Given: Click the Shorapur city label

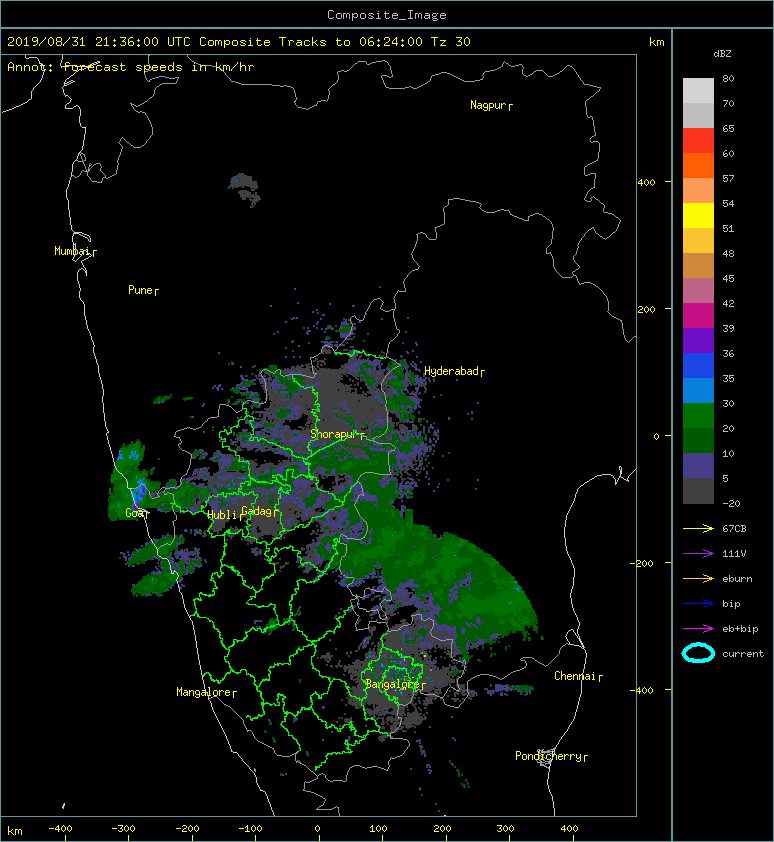Looking at the screenshot, I should 333,434.
